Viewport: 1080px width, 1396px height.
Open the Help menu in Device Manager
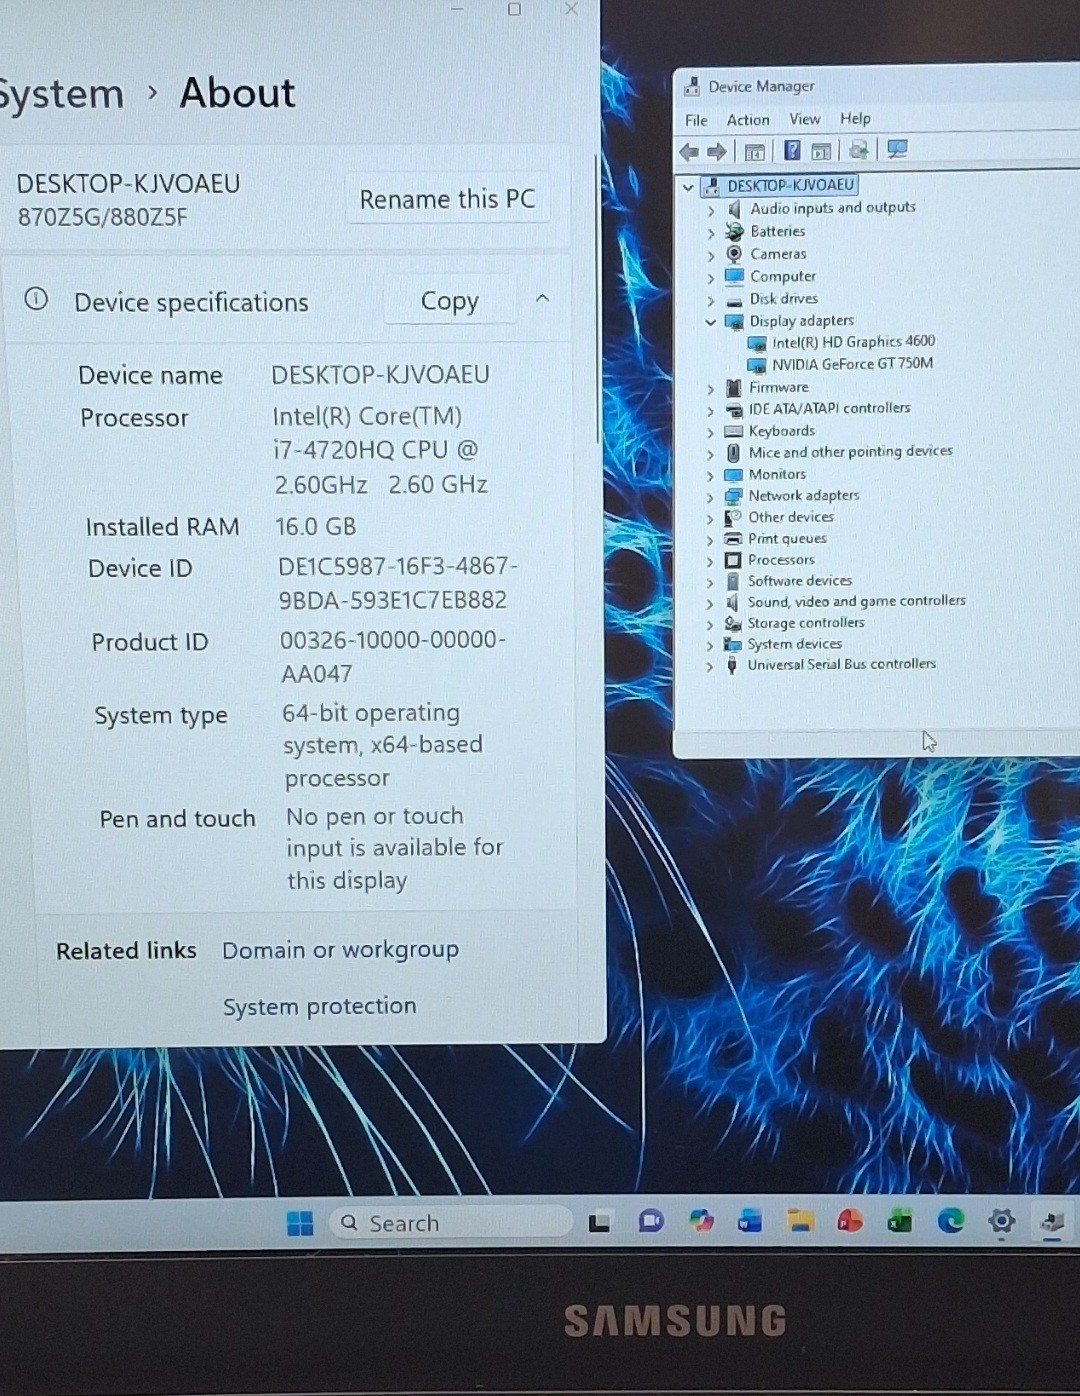pos(855,118)
